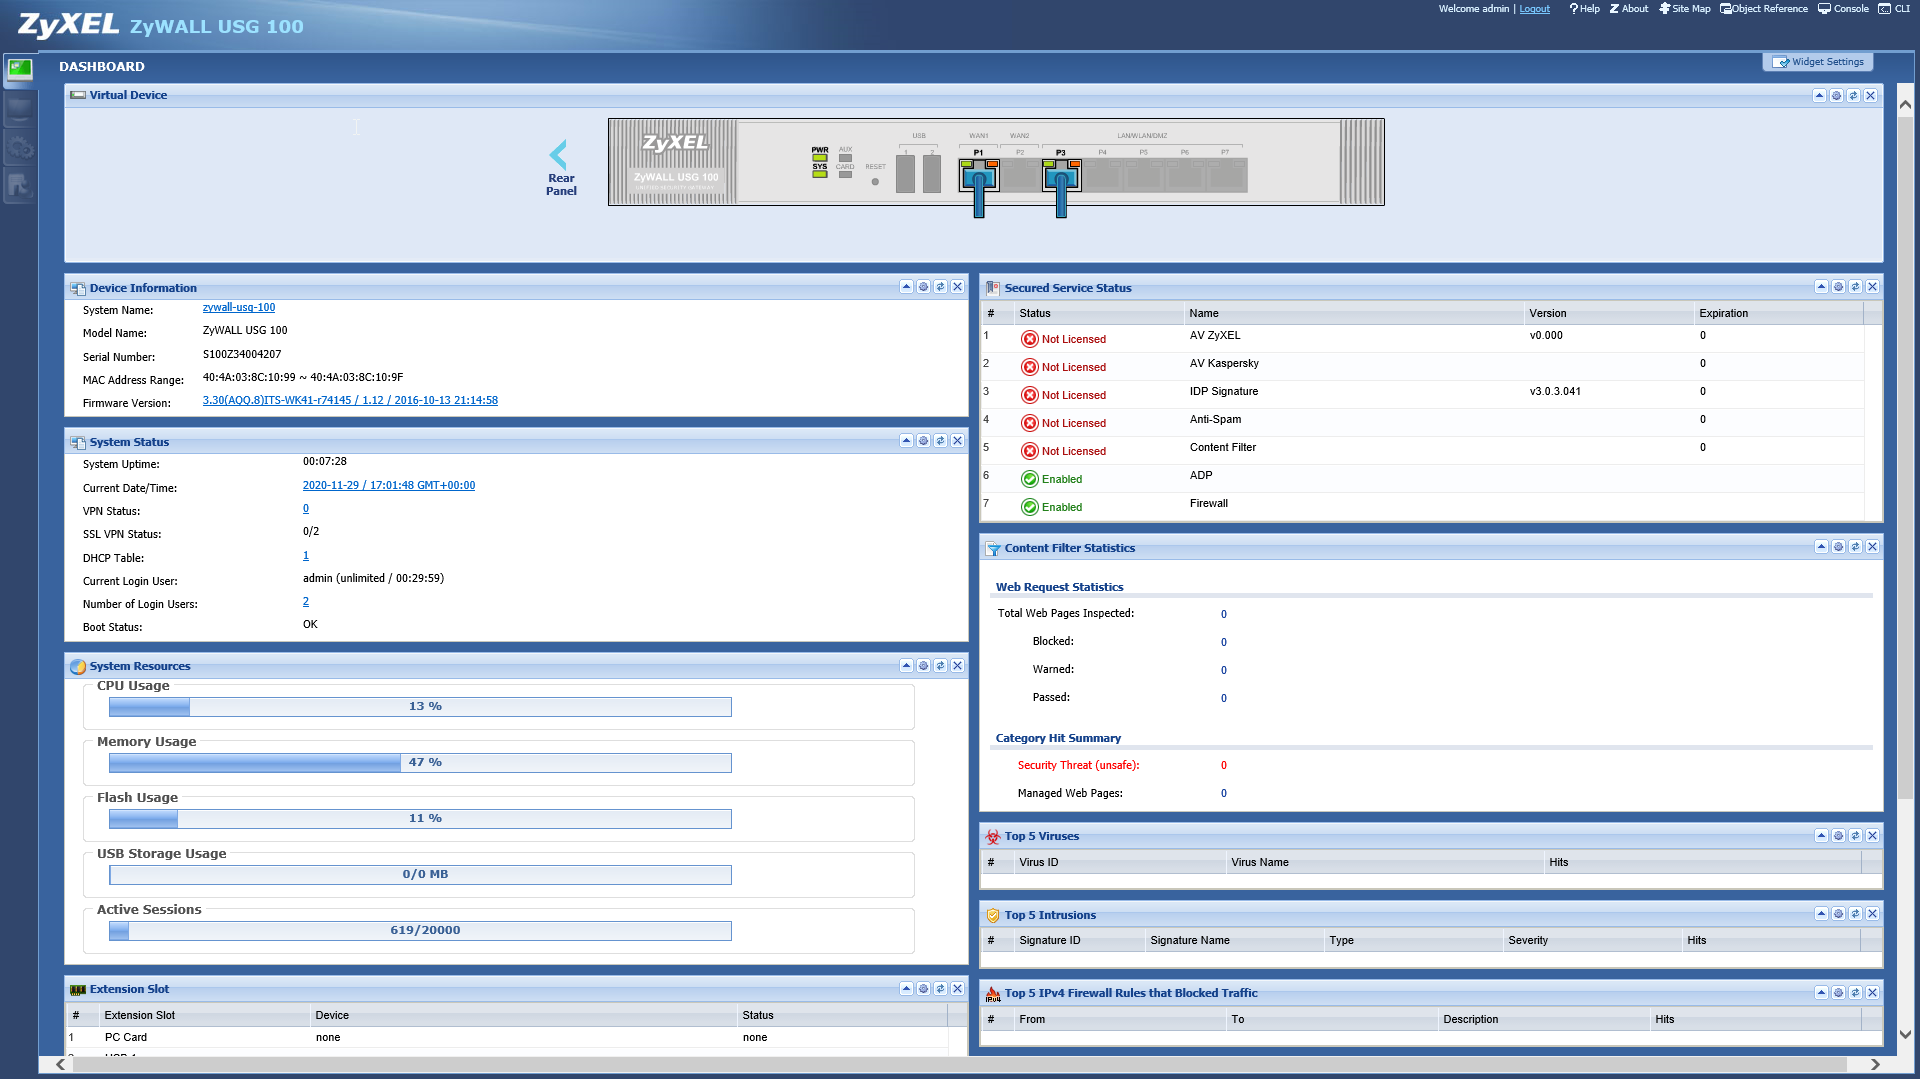This screenshot has width=1920, height=1079.
Task: Open Secured Service Status settings gear
Action: 1838,287
